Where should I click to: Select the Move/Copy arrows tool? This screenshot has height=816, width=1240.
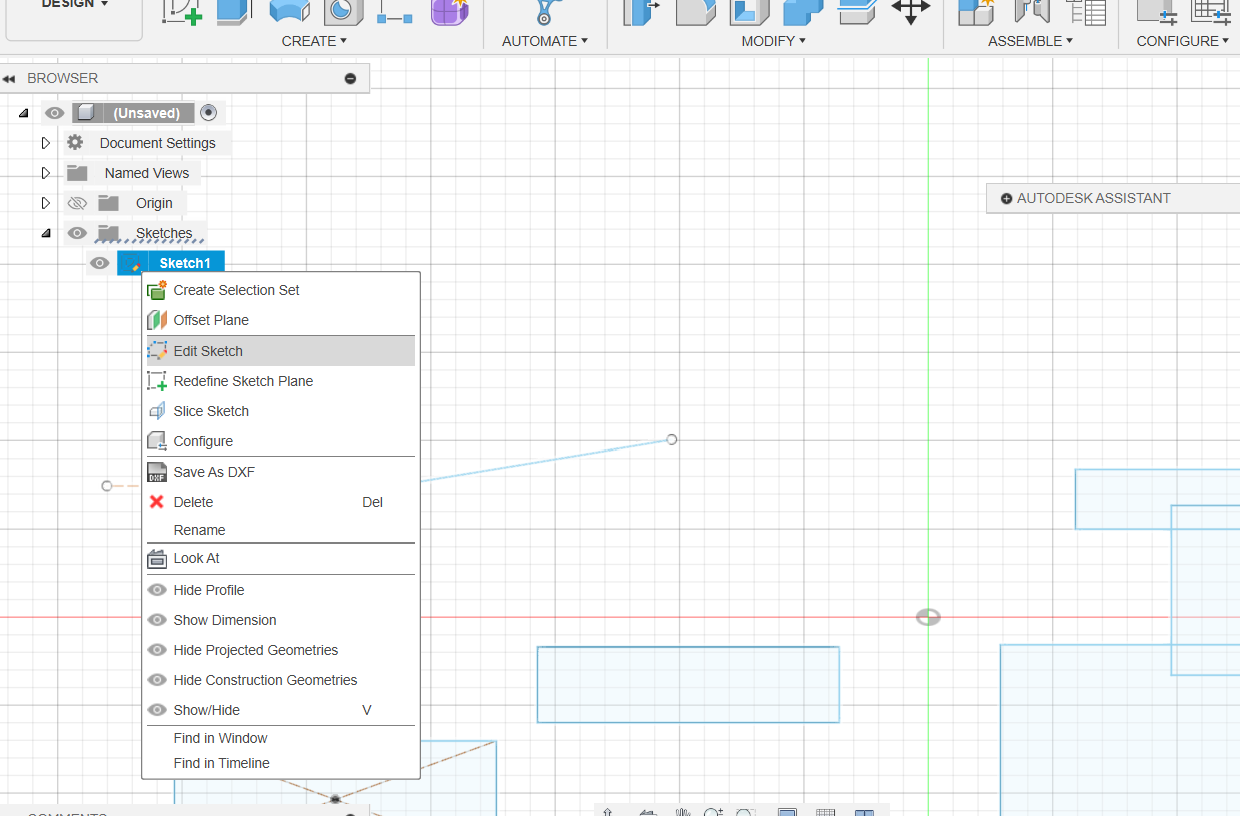pos(910,11)
